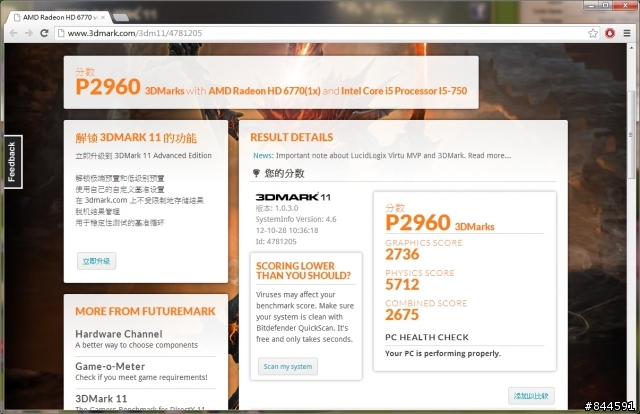
Task: Open a new tab button
Action: [x=120, y=18]
